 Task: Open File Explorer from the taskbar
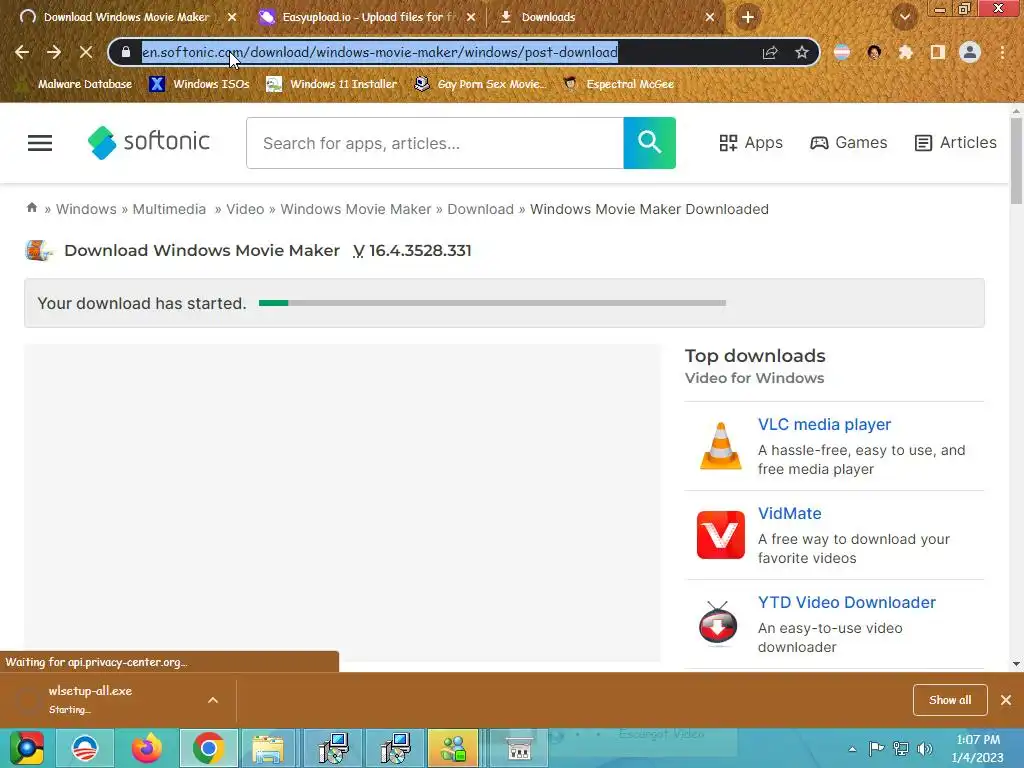(268, 748)
